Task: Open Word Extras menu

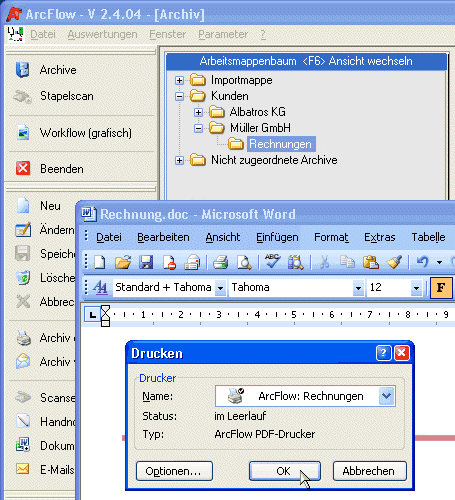Action: [380, 237]
